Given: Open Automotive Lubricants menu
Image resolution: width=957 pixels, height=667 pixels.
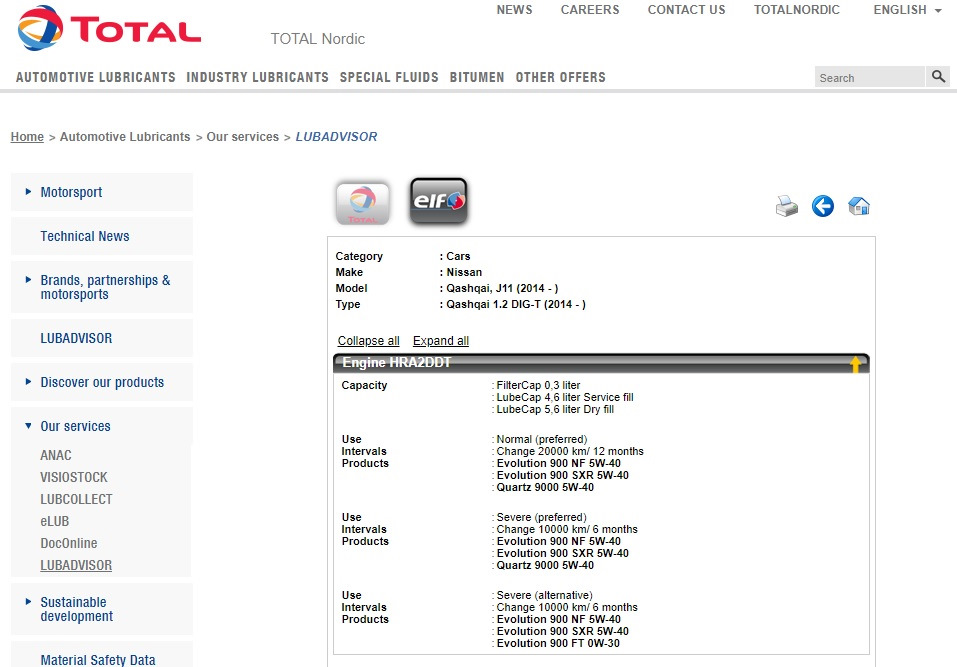Looking at the screenshot, I should (x=96, y=78).
